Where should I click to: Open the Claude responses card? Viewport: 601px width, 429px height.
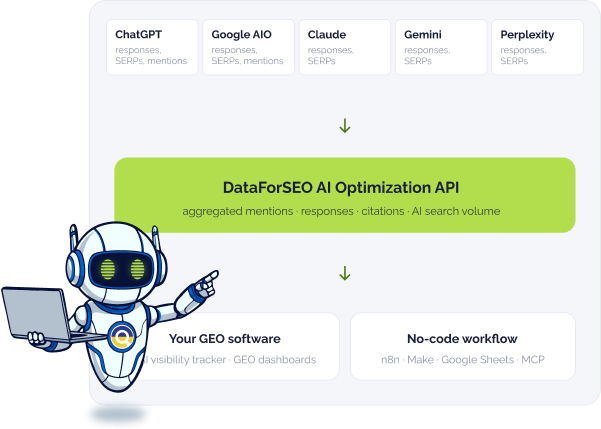345,47
